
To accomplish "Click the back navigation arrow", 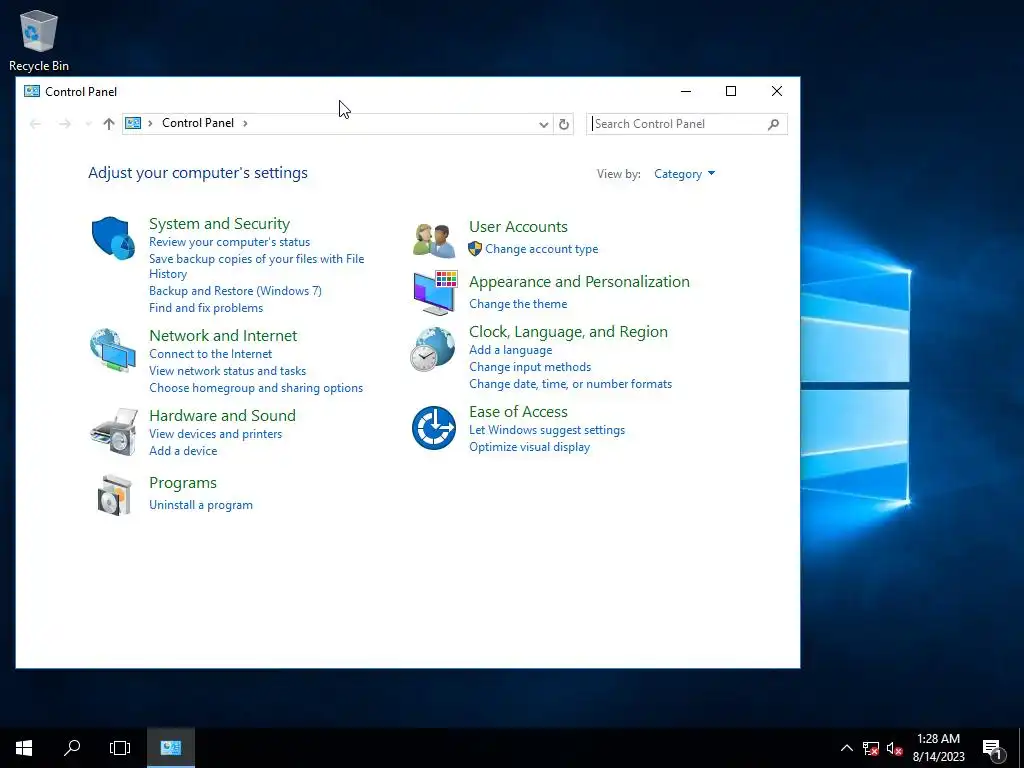I will coord(35,123).
